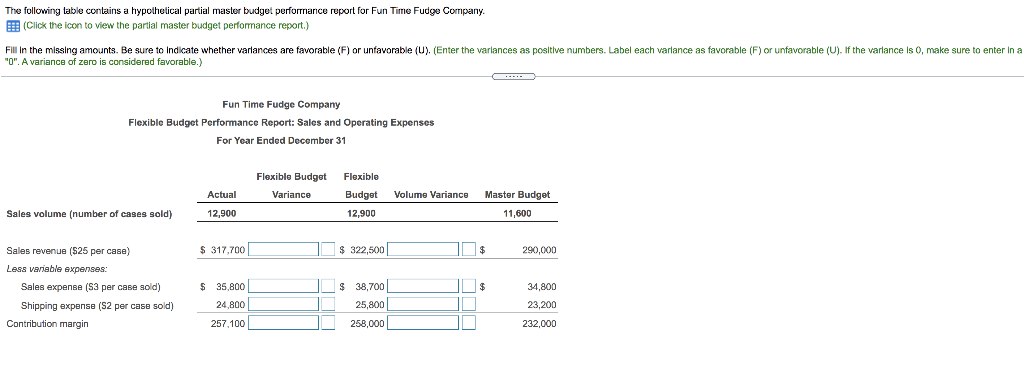
Task: Select Contribution margin flexible budget variance F/U box
Action: [328, 323]
